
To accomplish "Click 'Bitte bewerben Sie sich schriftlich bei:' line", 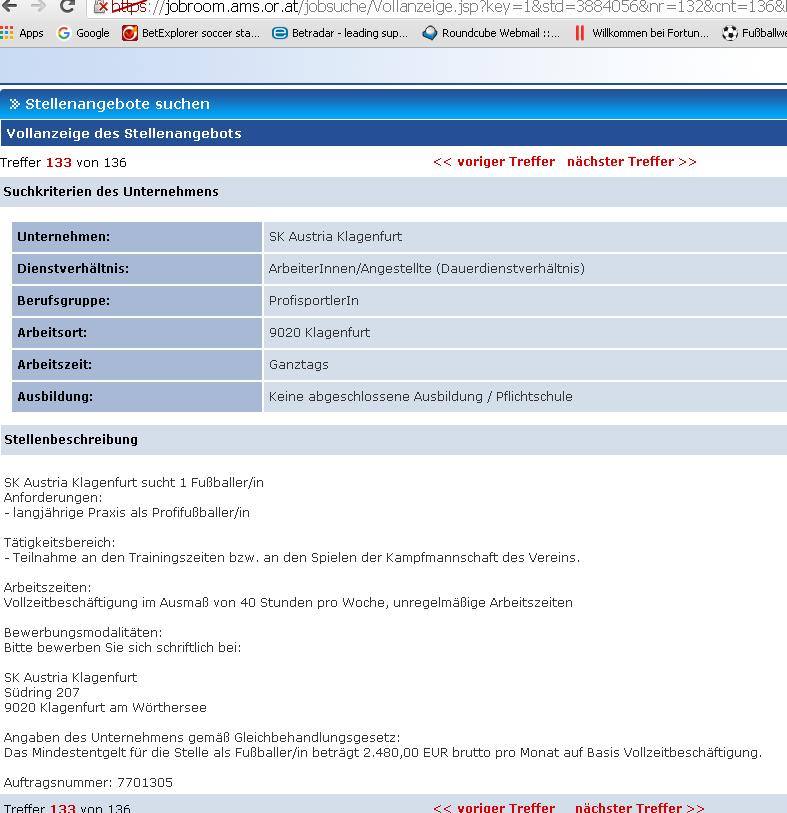I will 122,648.
